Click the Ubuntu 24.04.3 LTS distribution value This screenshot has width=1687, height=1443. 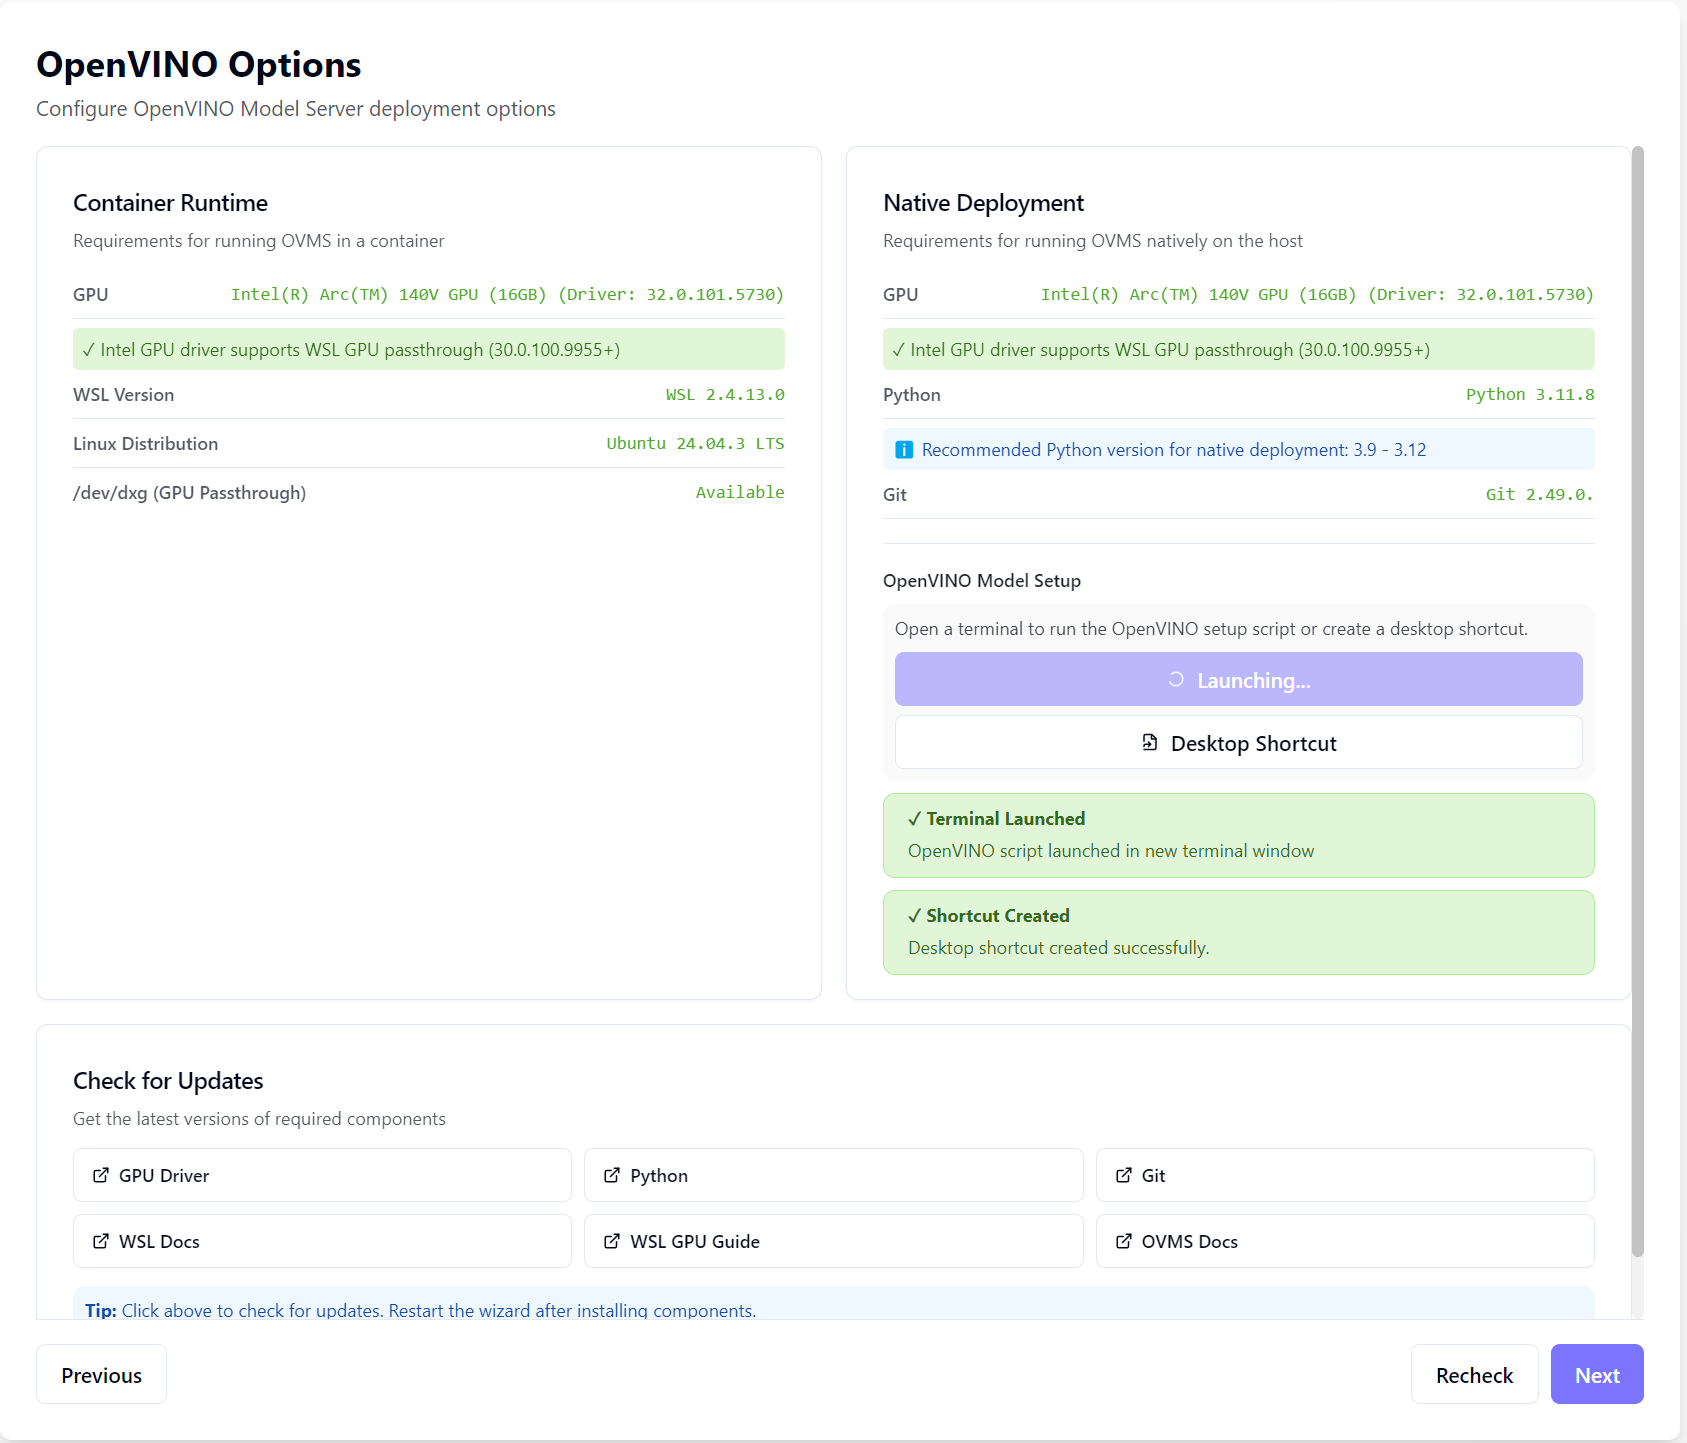point(695,443)
